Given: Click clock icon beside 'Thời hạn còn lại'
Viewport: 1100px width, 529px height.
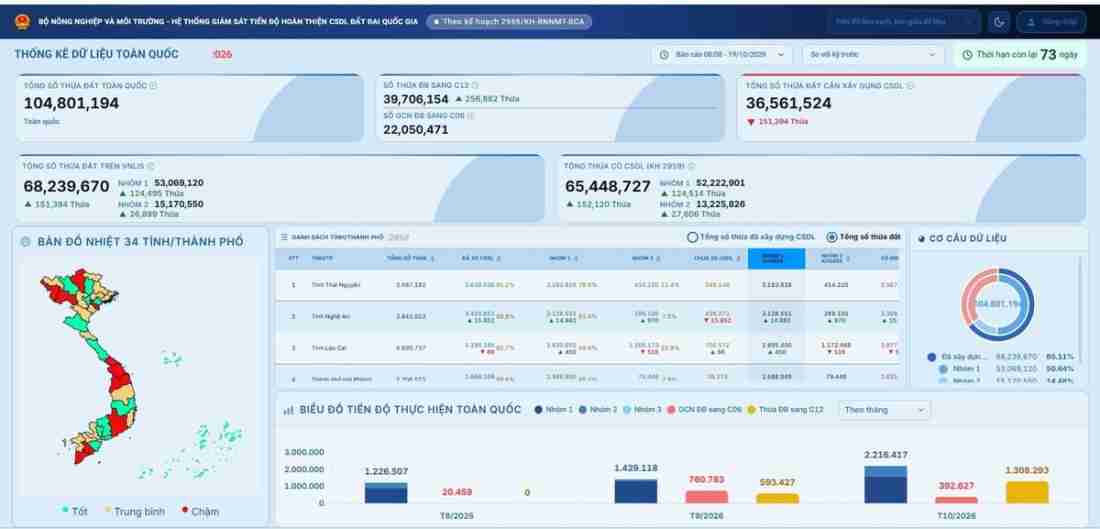Looking at the screenshot, I should click(x=967, y=55).
